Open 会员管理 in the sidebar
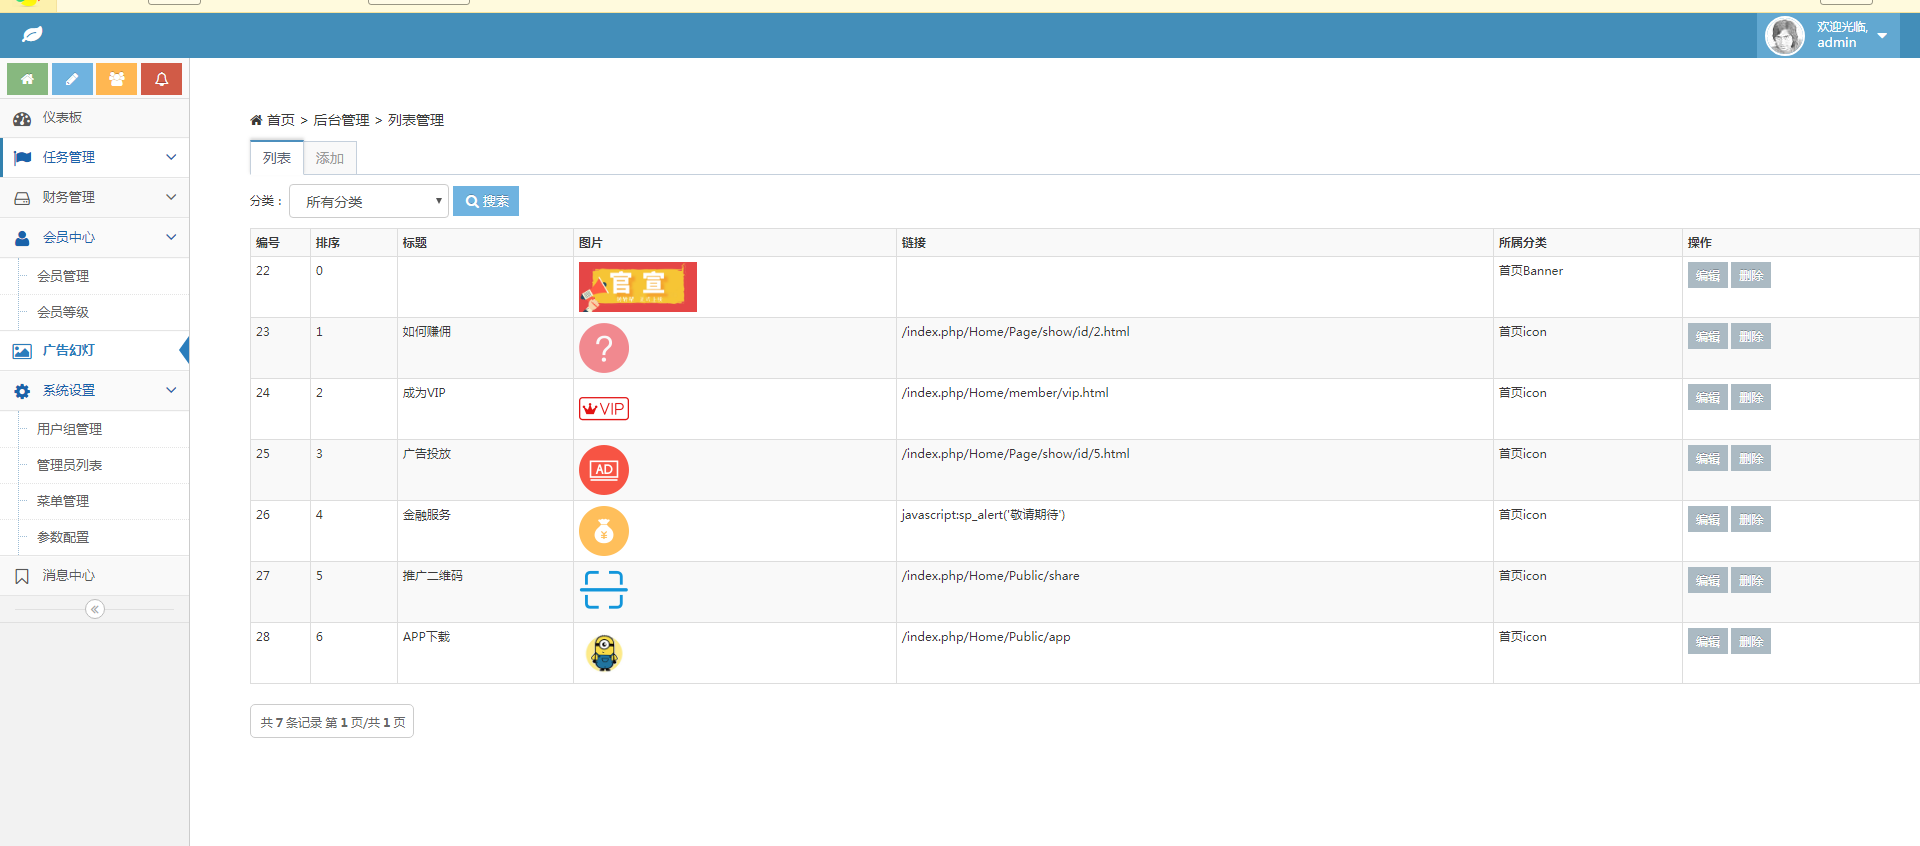Image resolution: width=1920 pixels, height=846 pixels. click(63, 276)
